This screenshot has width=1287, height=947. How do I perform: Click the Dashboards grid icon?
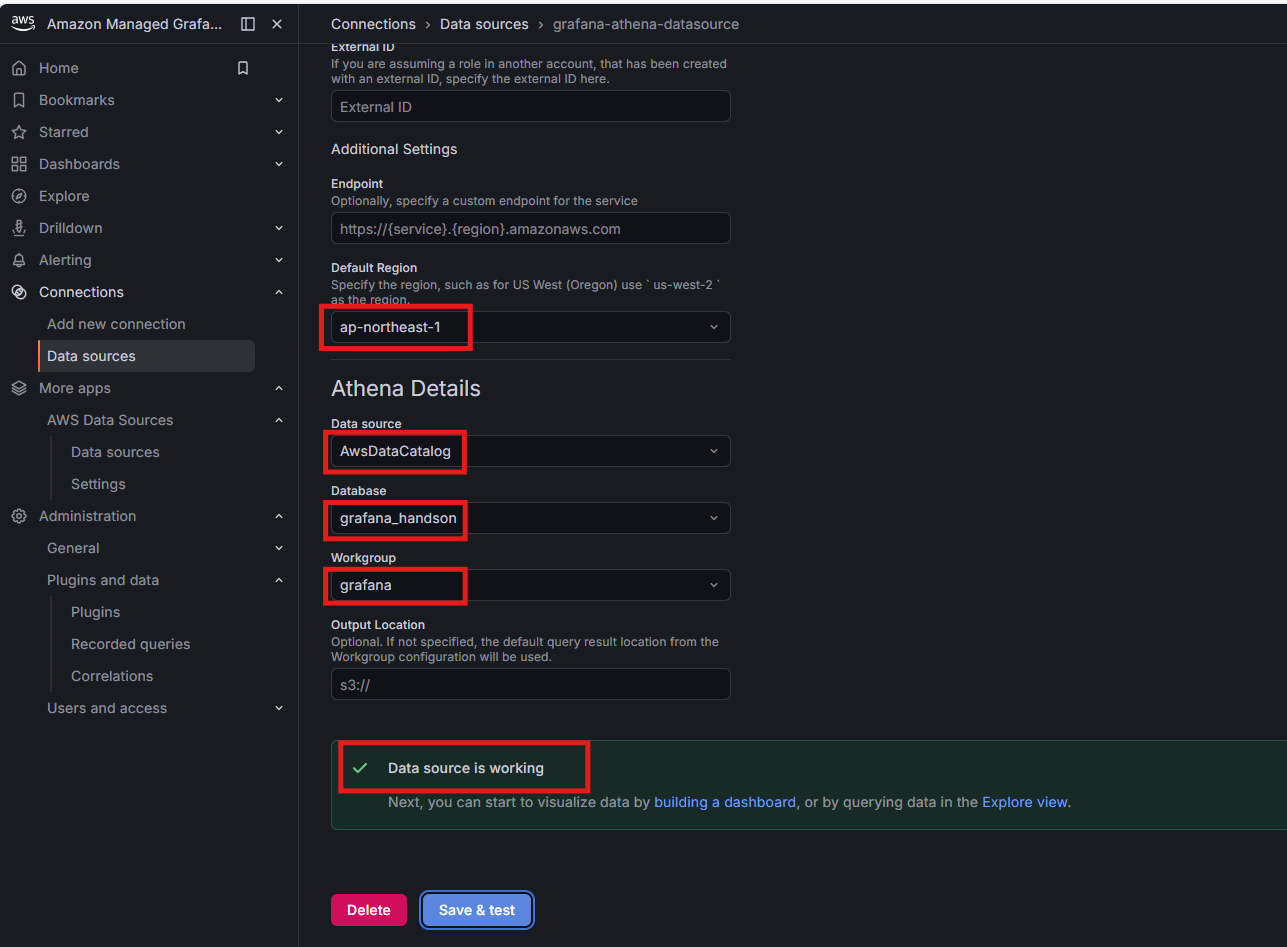tap(19, 164)
